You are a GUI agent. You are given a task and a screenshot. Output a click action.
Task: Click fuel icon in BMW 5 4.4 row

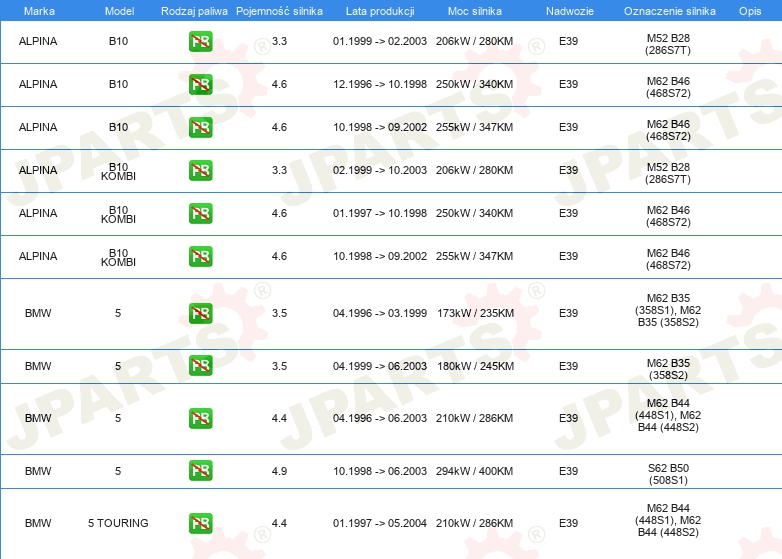[200, 418]
